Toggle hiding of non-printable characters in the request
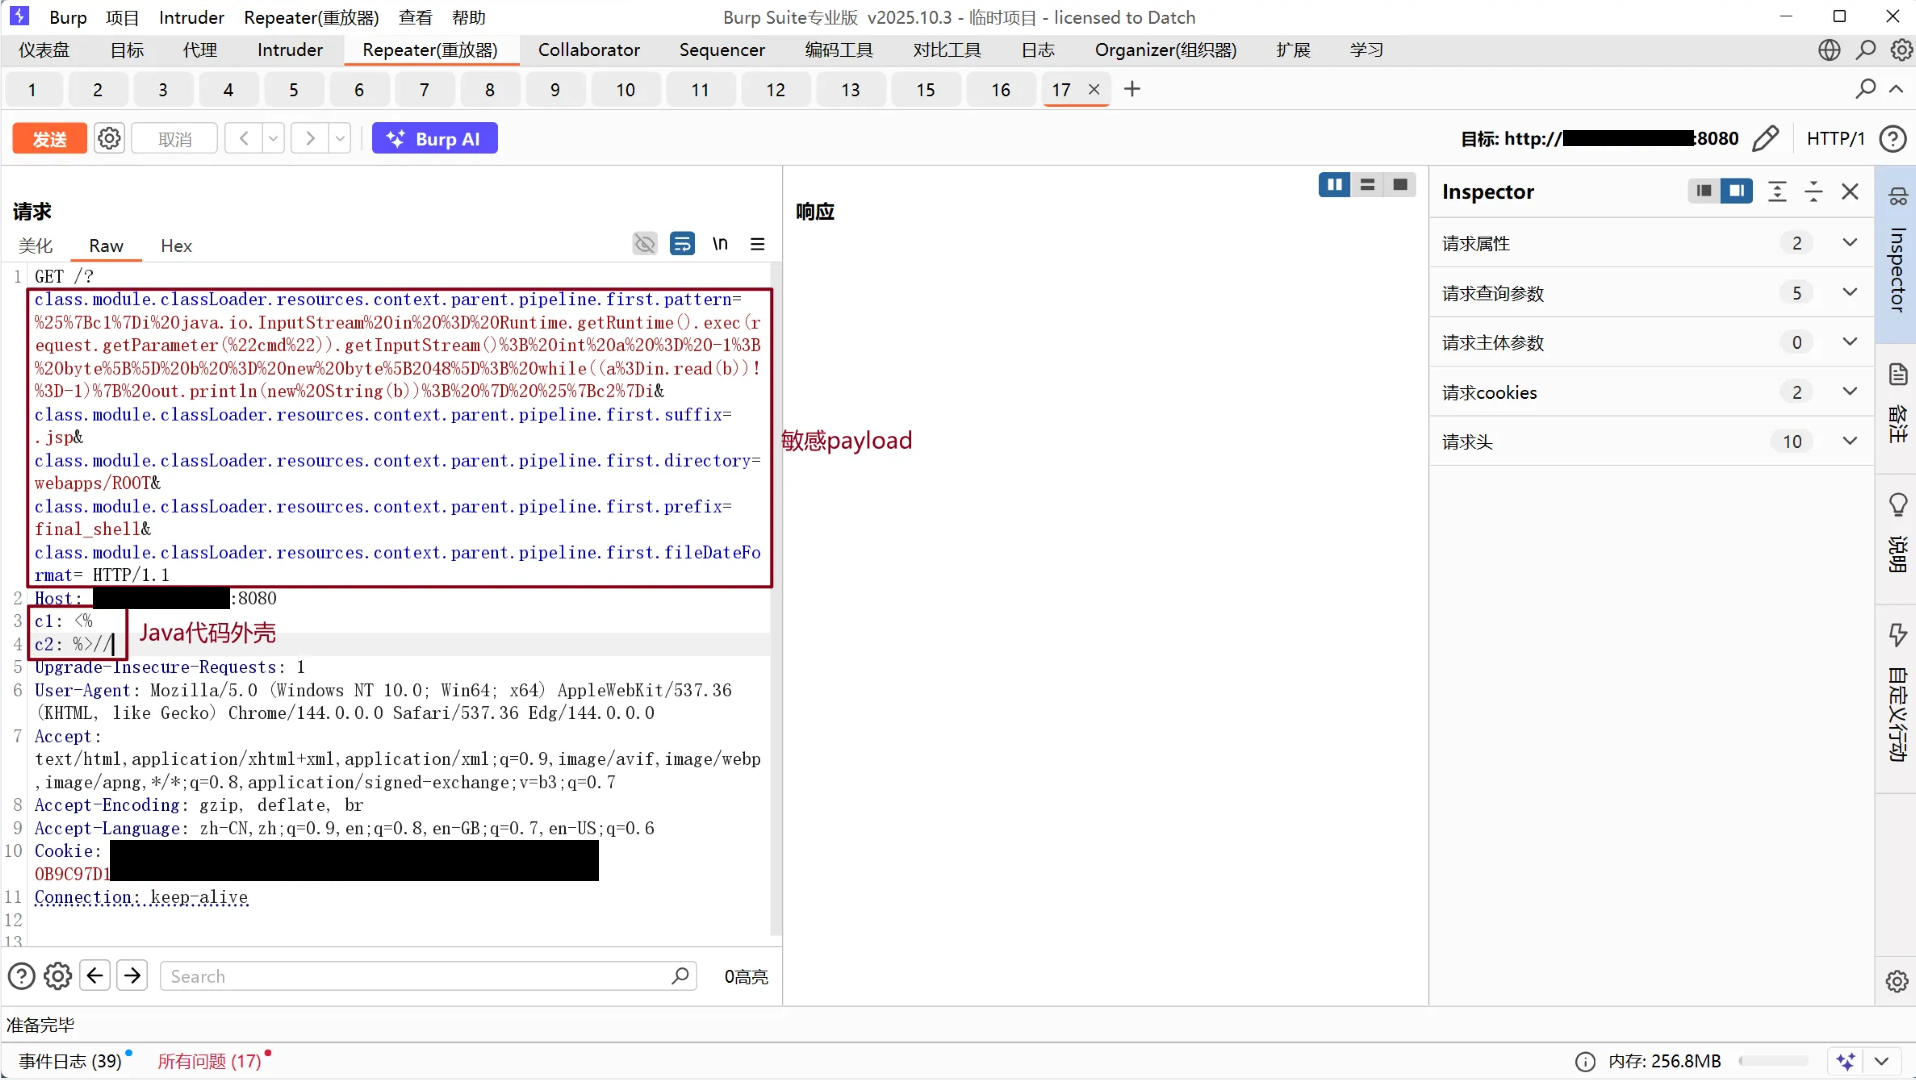 (645, 244)
